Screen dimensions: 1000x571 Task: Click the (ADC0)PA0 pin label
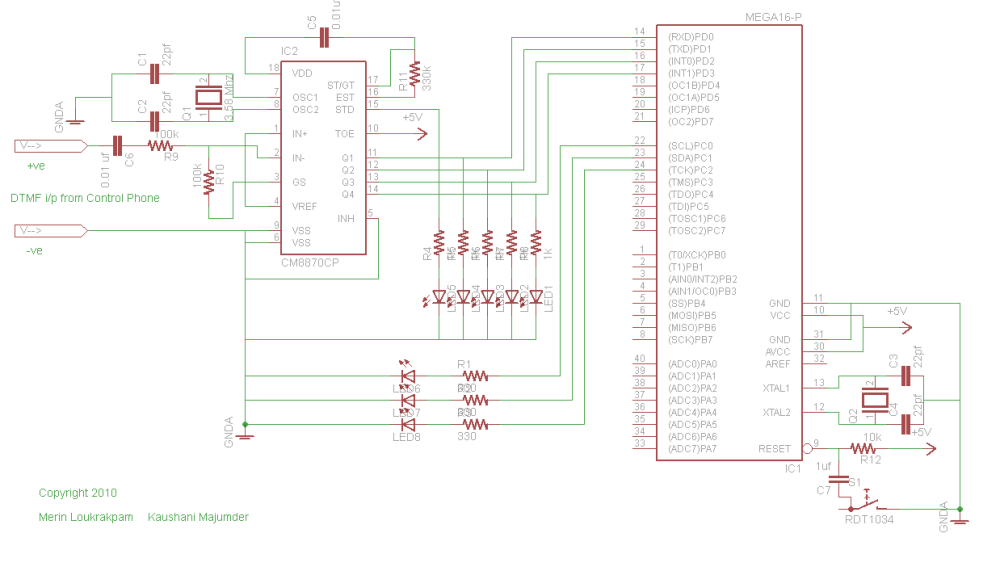coord(693,364)
